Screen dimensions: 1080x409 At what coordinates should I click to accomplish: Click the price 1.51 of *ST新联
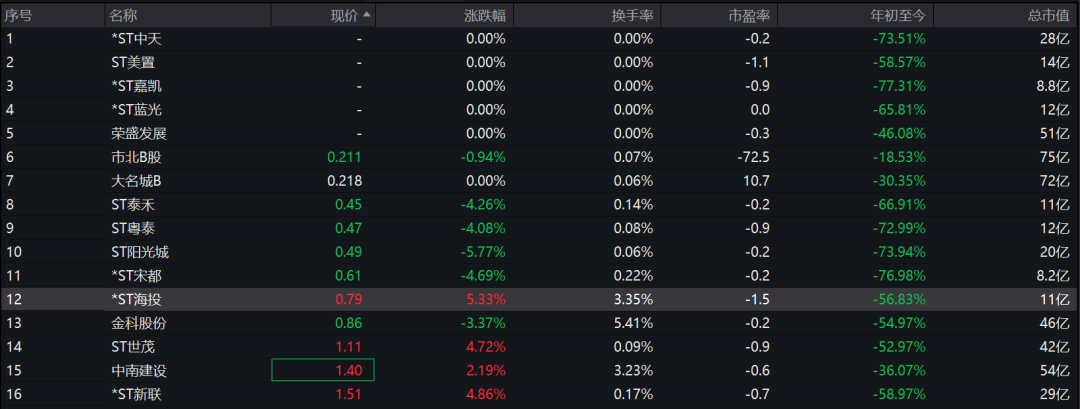pos(348,395)
